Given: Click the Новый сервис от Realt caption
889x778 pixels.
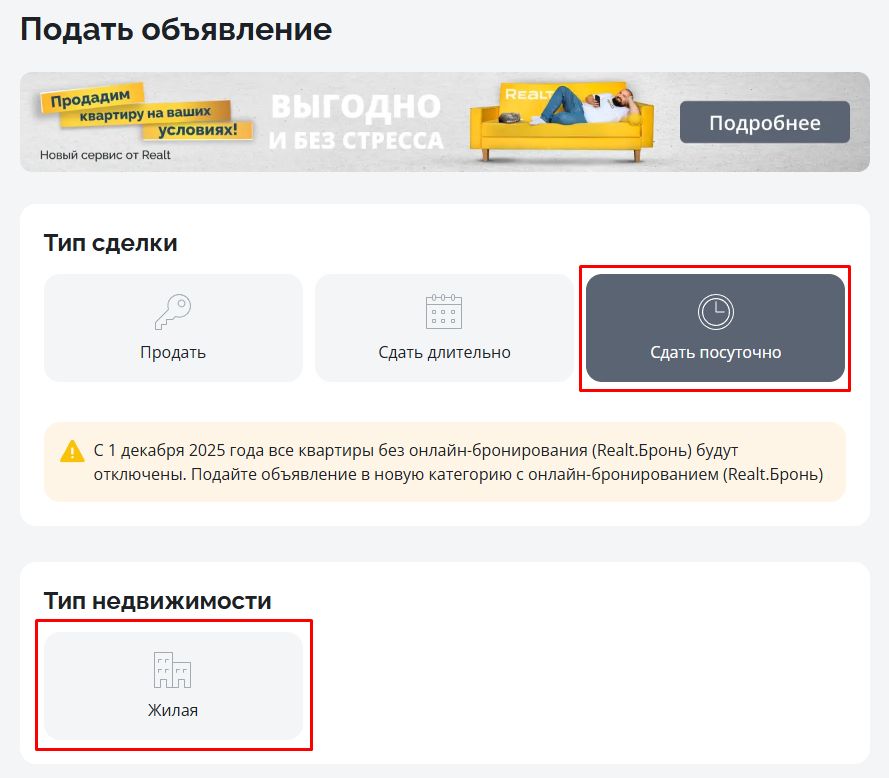Looking at the screenshot, I should click(105, 155).
